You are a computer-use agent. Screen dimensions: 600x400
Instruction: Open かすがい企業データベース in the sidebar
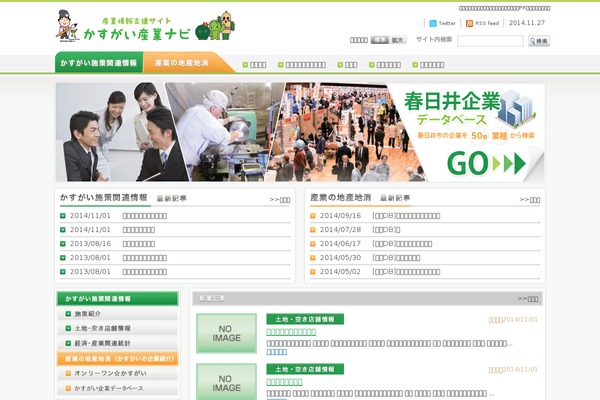[x=117, y=388]
